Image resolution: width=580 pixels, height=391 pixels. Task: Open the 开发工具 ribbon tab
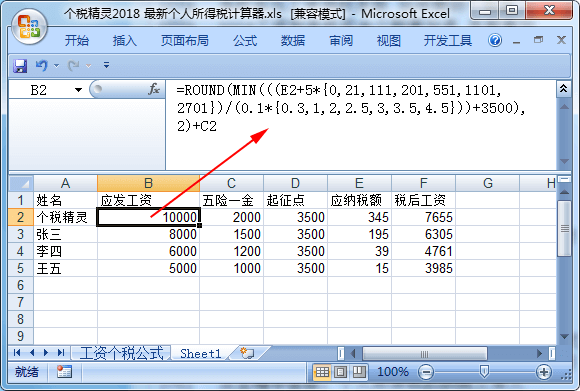click(x=448, y=40)
